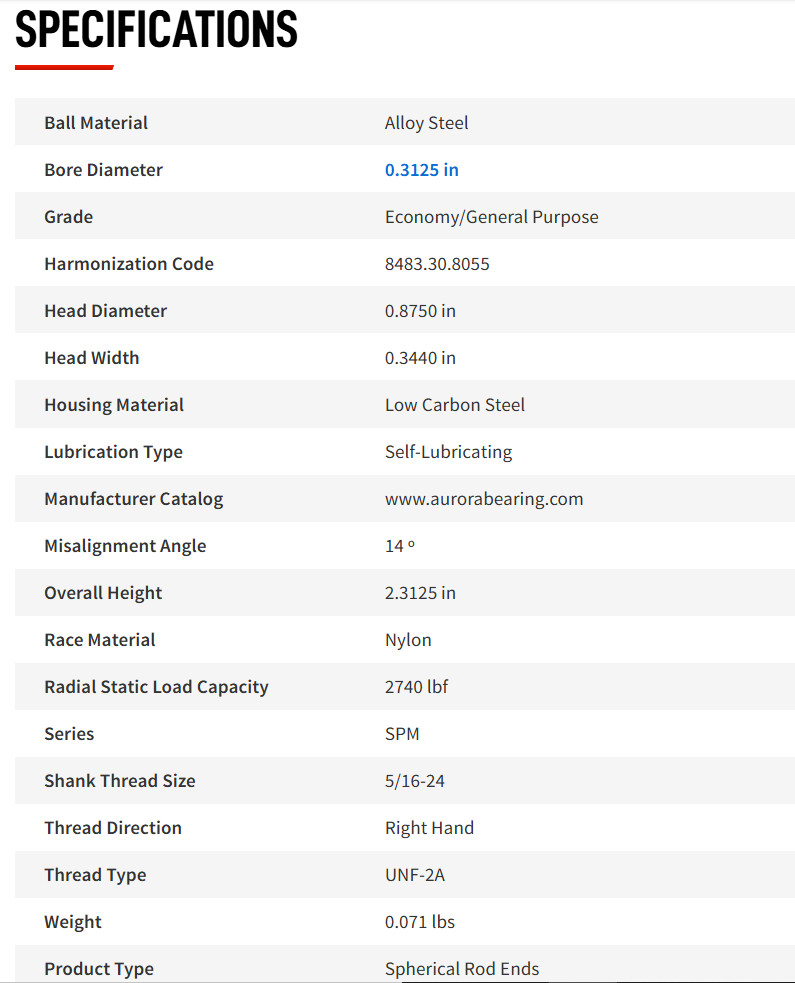Click the Radial Static Load Capacity label
The width and height of the screenshot is (795, 983).
[x=156, y=687]
